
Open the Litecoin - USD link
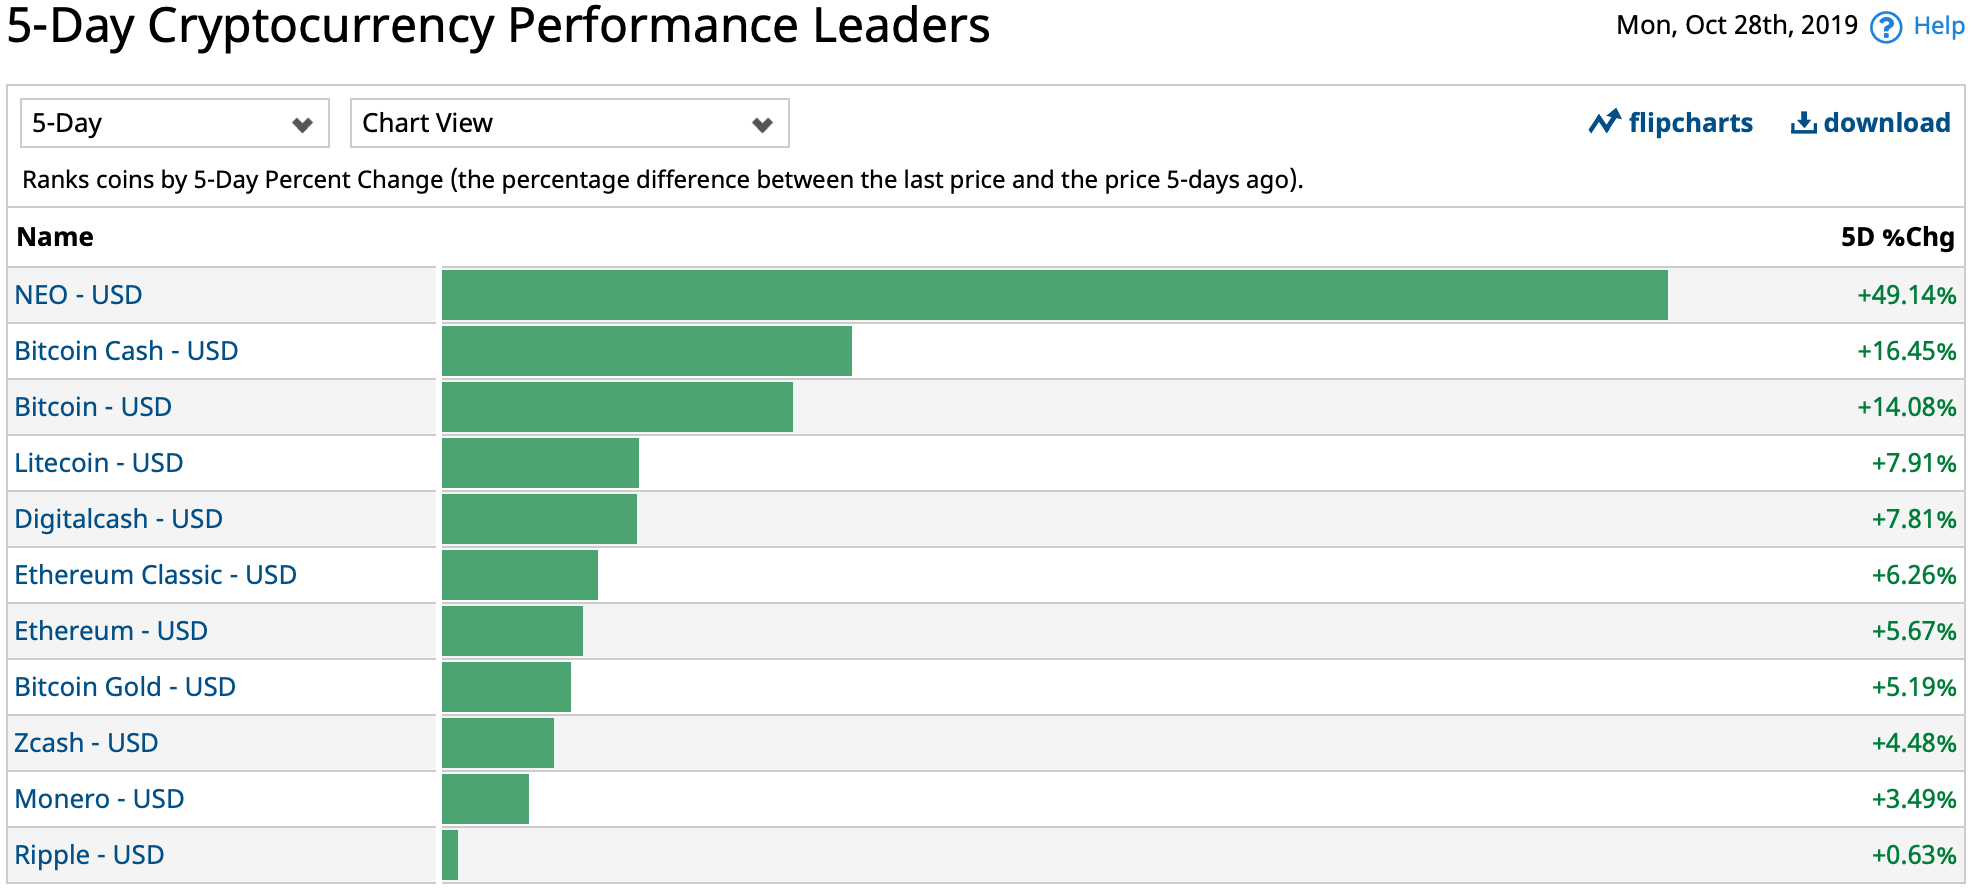(98, 463)
